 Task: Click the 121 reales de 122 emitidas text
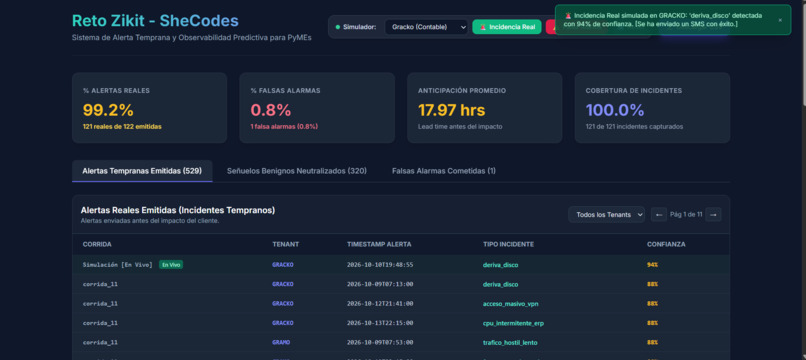(x=122, y=127)
